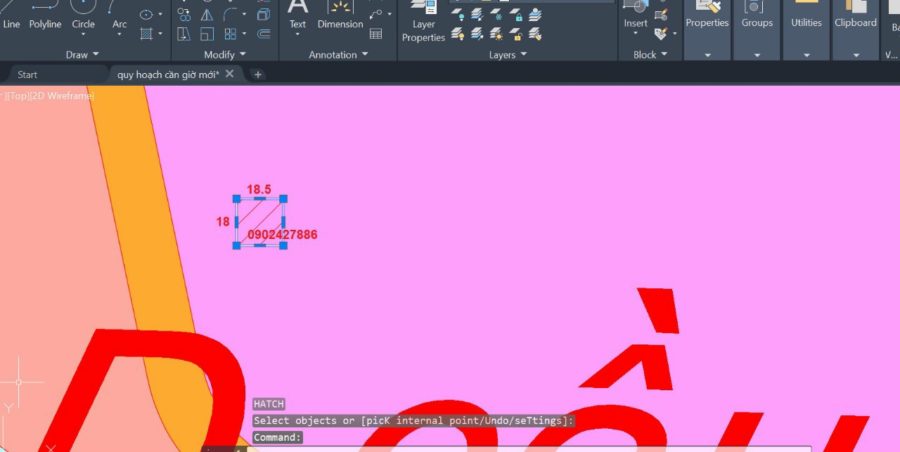The height and width of the screenshot is (452, 900).
Task: Open the Circle tool dropdown arrow
Action: pyautogui.click(x=83, y=34)
